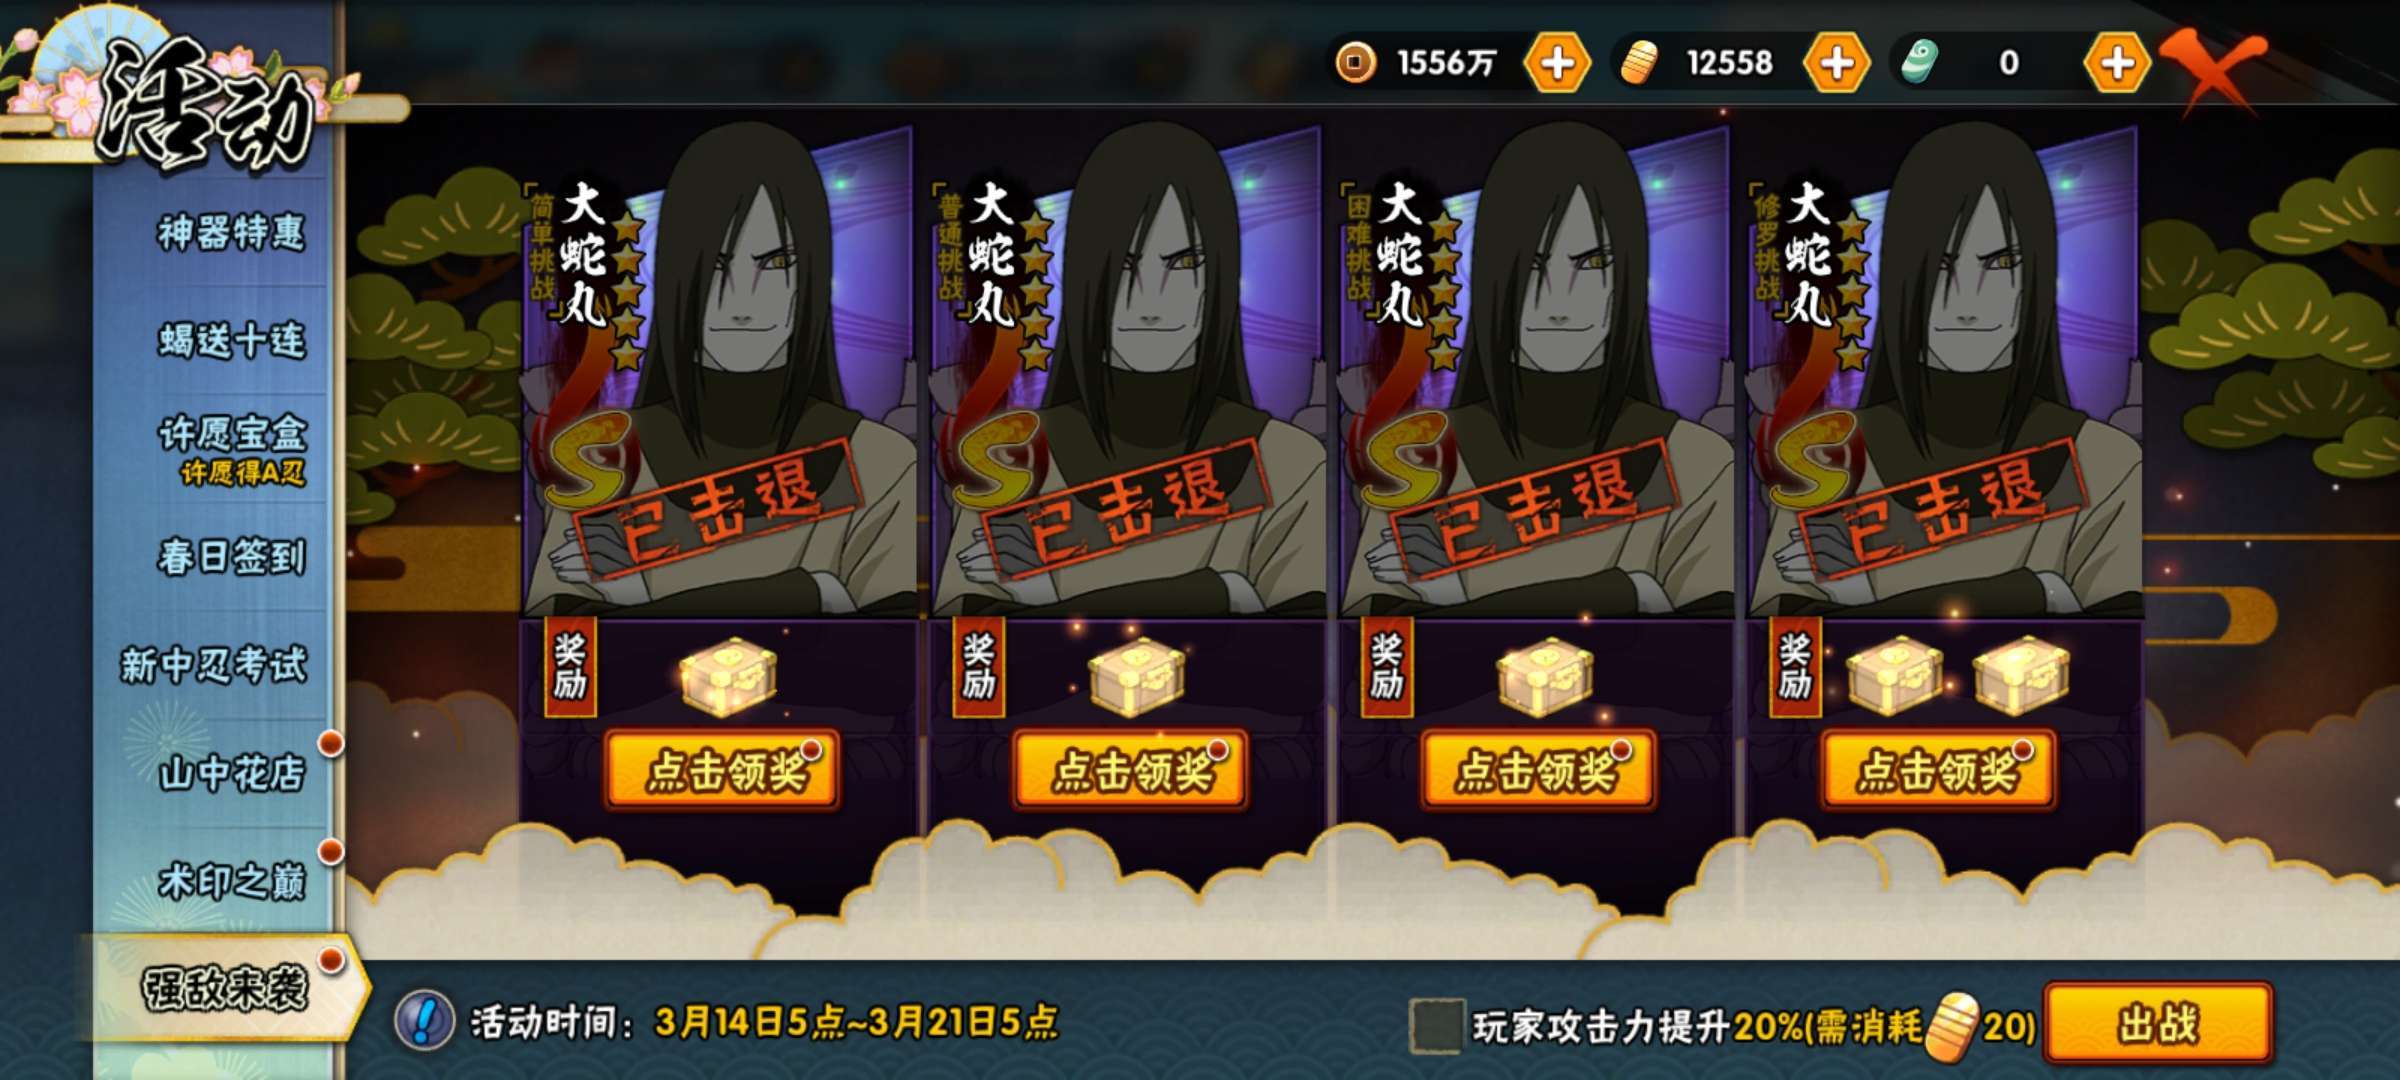
Task: Add copper coins with the plus icon
Action: (1557, 63)
